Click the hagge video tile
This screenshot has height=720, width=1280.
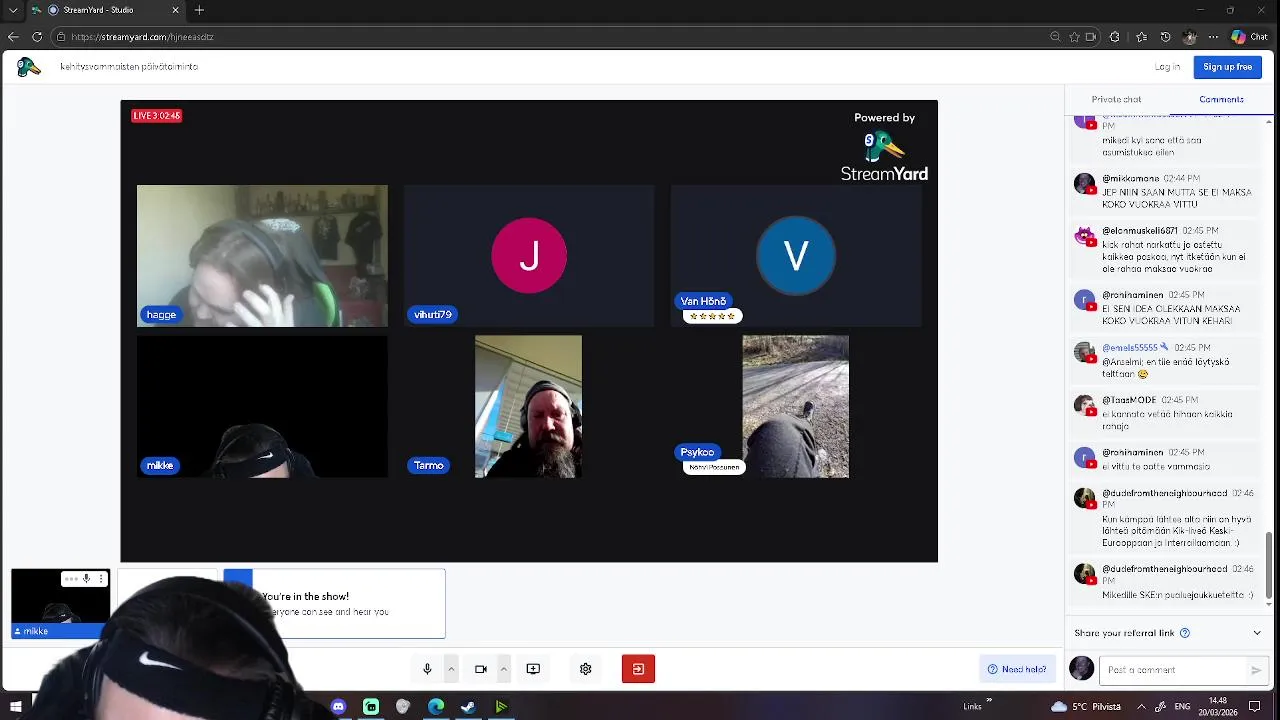pyautogui.click(x=262, y=256)
